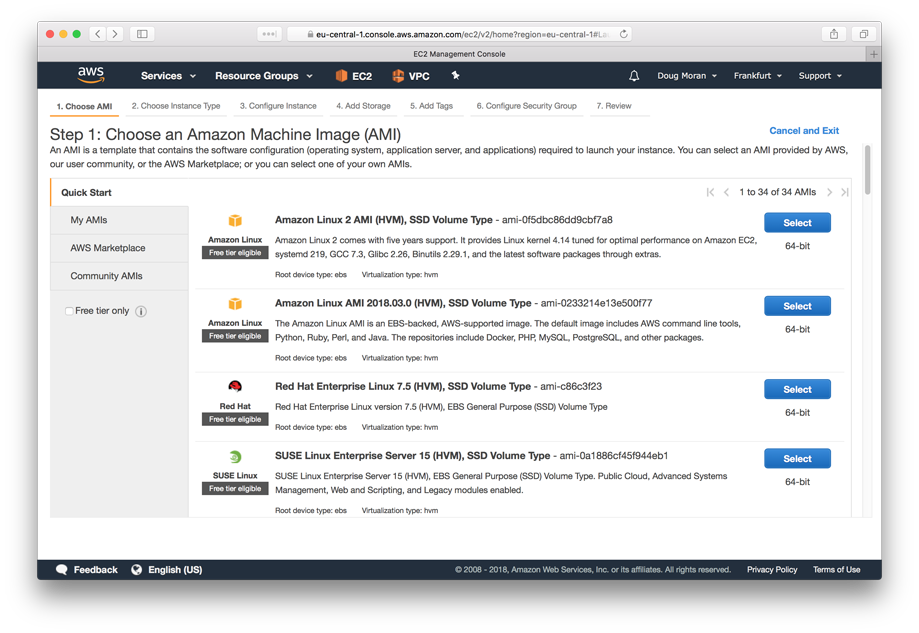Click the Amazon Linux 2 AMI title text
Image resolution: width=919 pixels, height=633 pixels.
pyautogui.click(x=383, y=220)
